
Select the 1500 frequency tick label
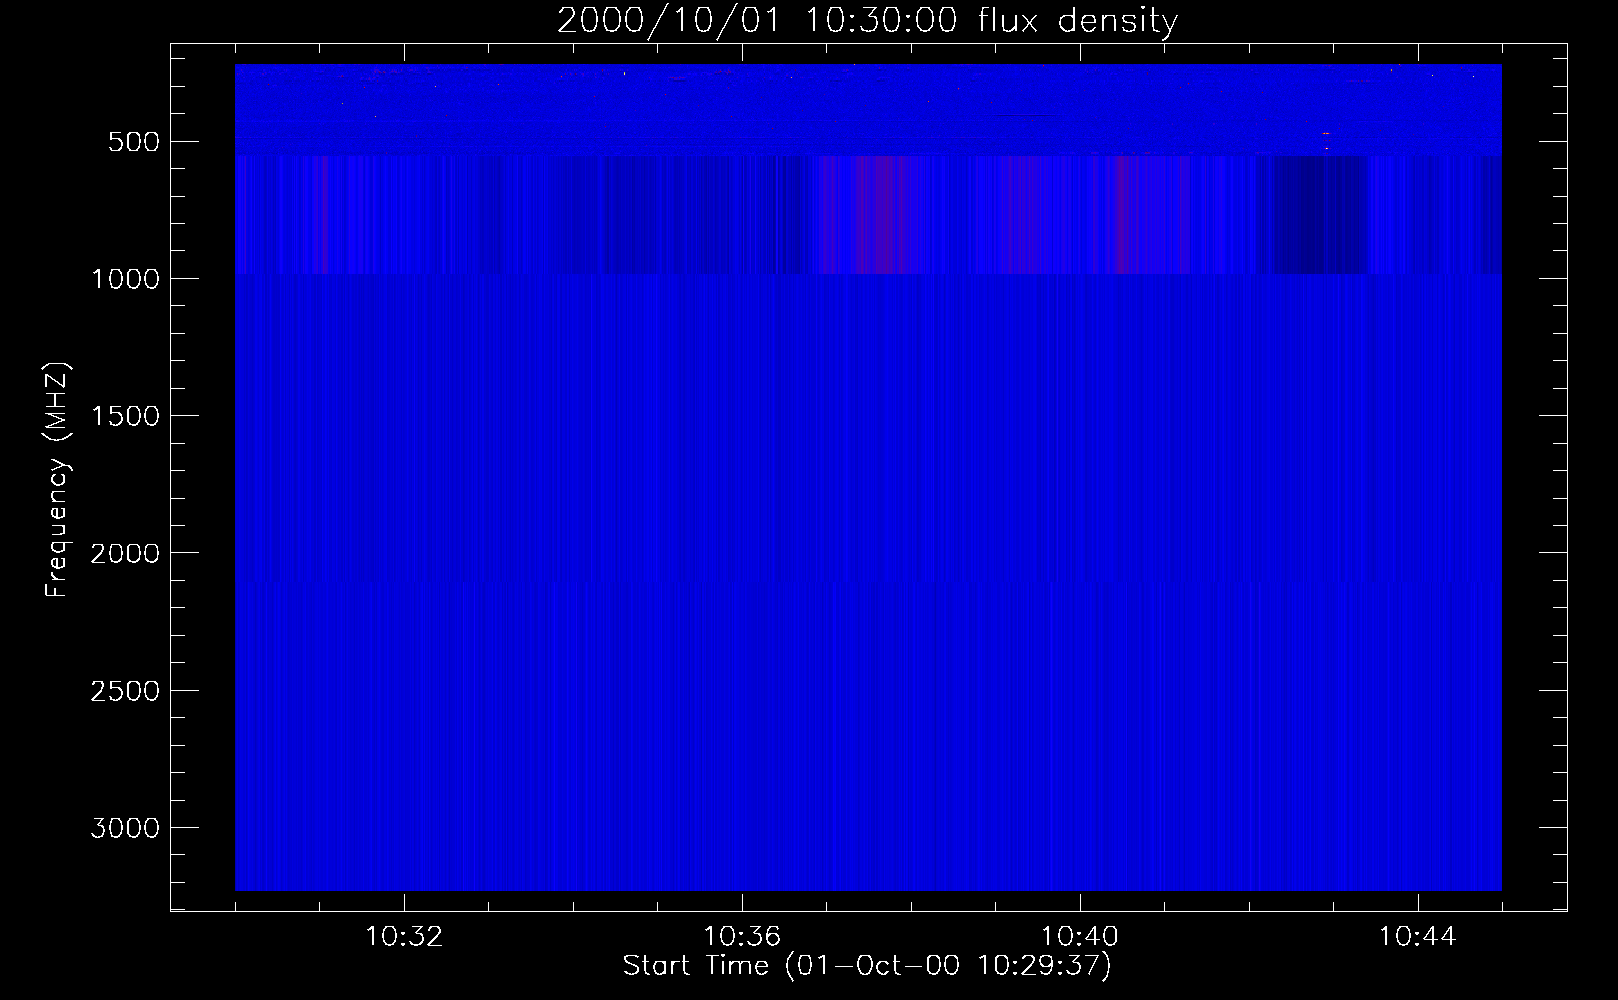(x=125, y=416)
